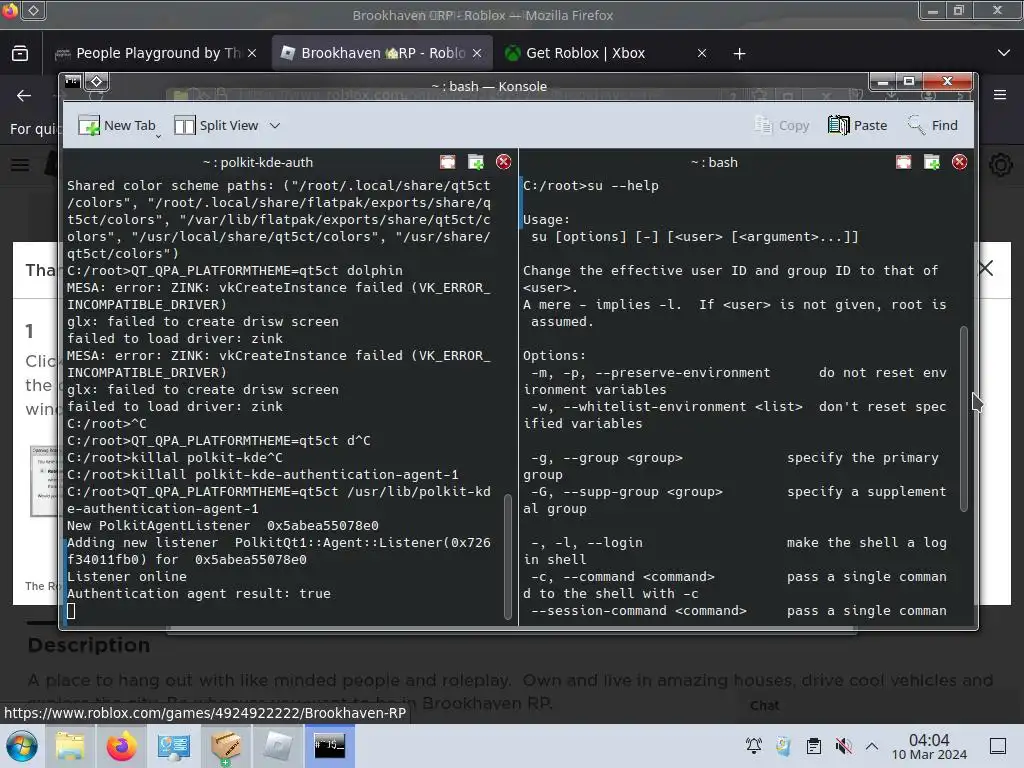This screenshot has height=768, width=1024.
Task: Open System Settings from the taskbar
Action: pos(174,746)
